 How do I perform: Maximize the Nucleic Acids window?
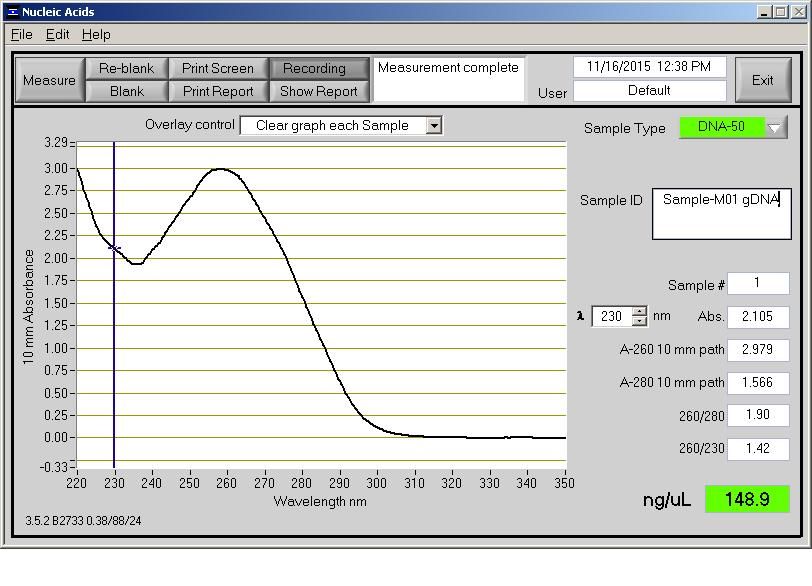click(x=781, y=12)
